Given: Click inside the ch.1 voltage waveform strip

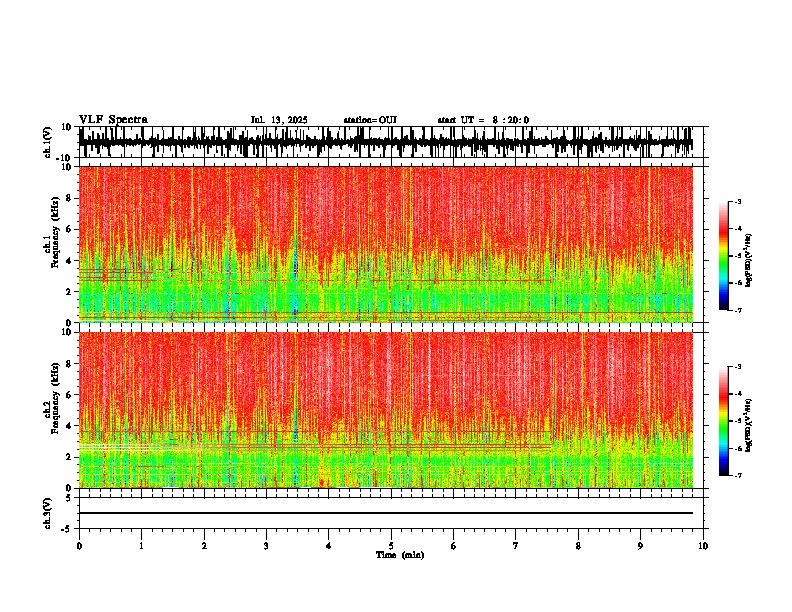Looking at the screenshot, I should click(x=386, y=142).
